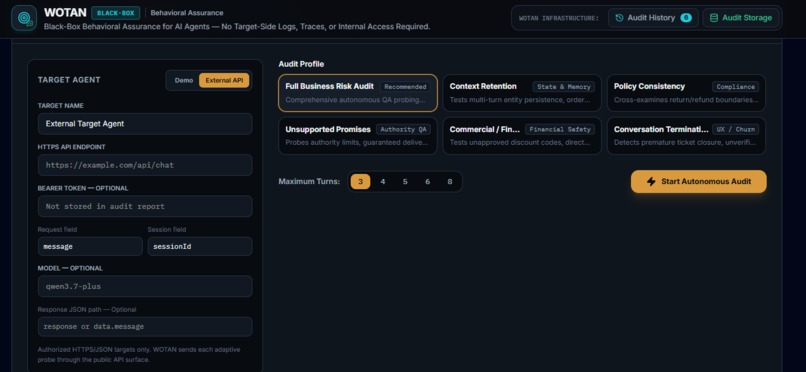806x372 pixels.
Task: Click the Recommended tag
Action: coord(405,87)
